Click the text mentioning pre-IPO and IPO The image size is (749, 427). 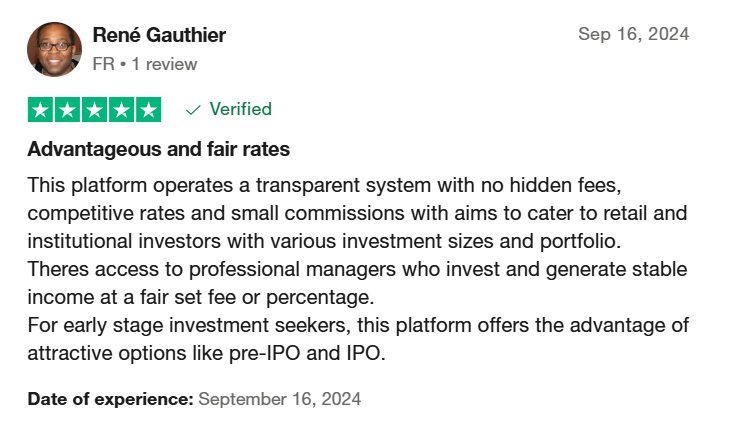[206, 353]
